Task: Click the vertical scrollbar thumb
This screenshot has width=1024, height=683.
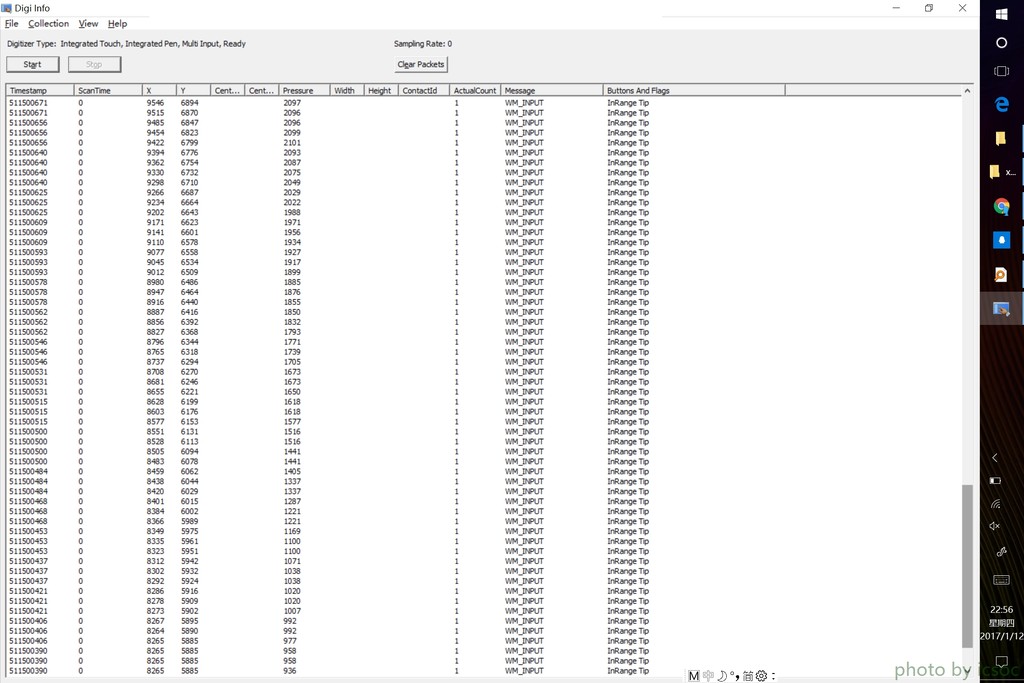Action: coord(967,565)
